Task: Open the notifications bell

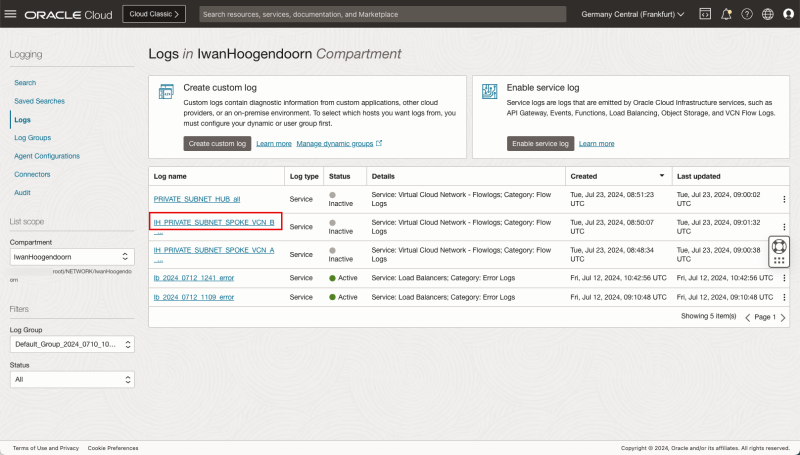Action: point(726,15)
